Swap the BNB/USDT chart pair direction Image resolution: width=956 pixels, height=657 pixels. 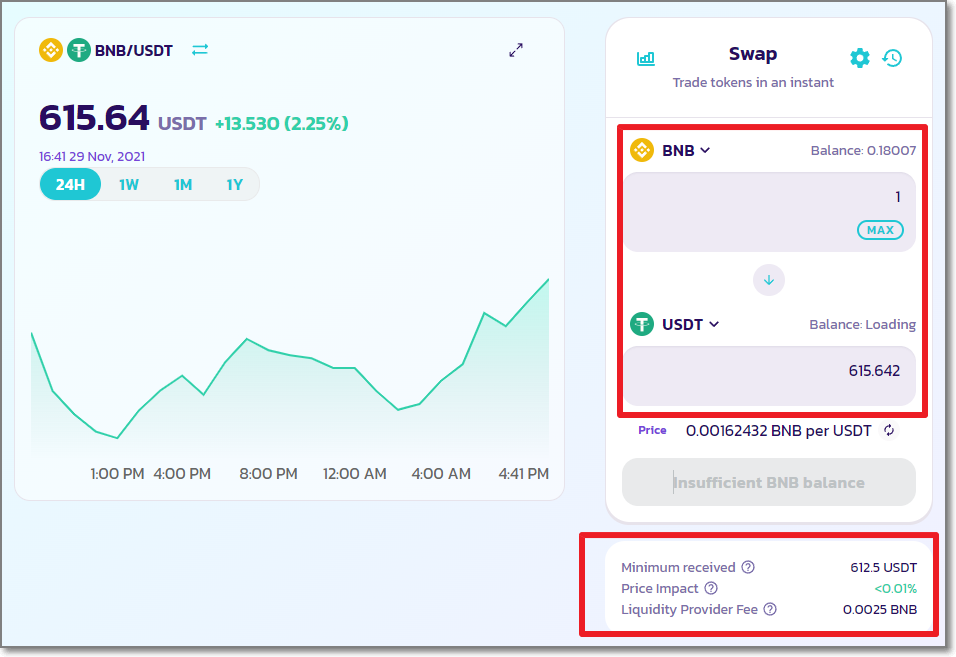point(200,50)
